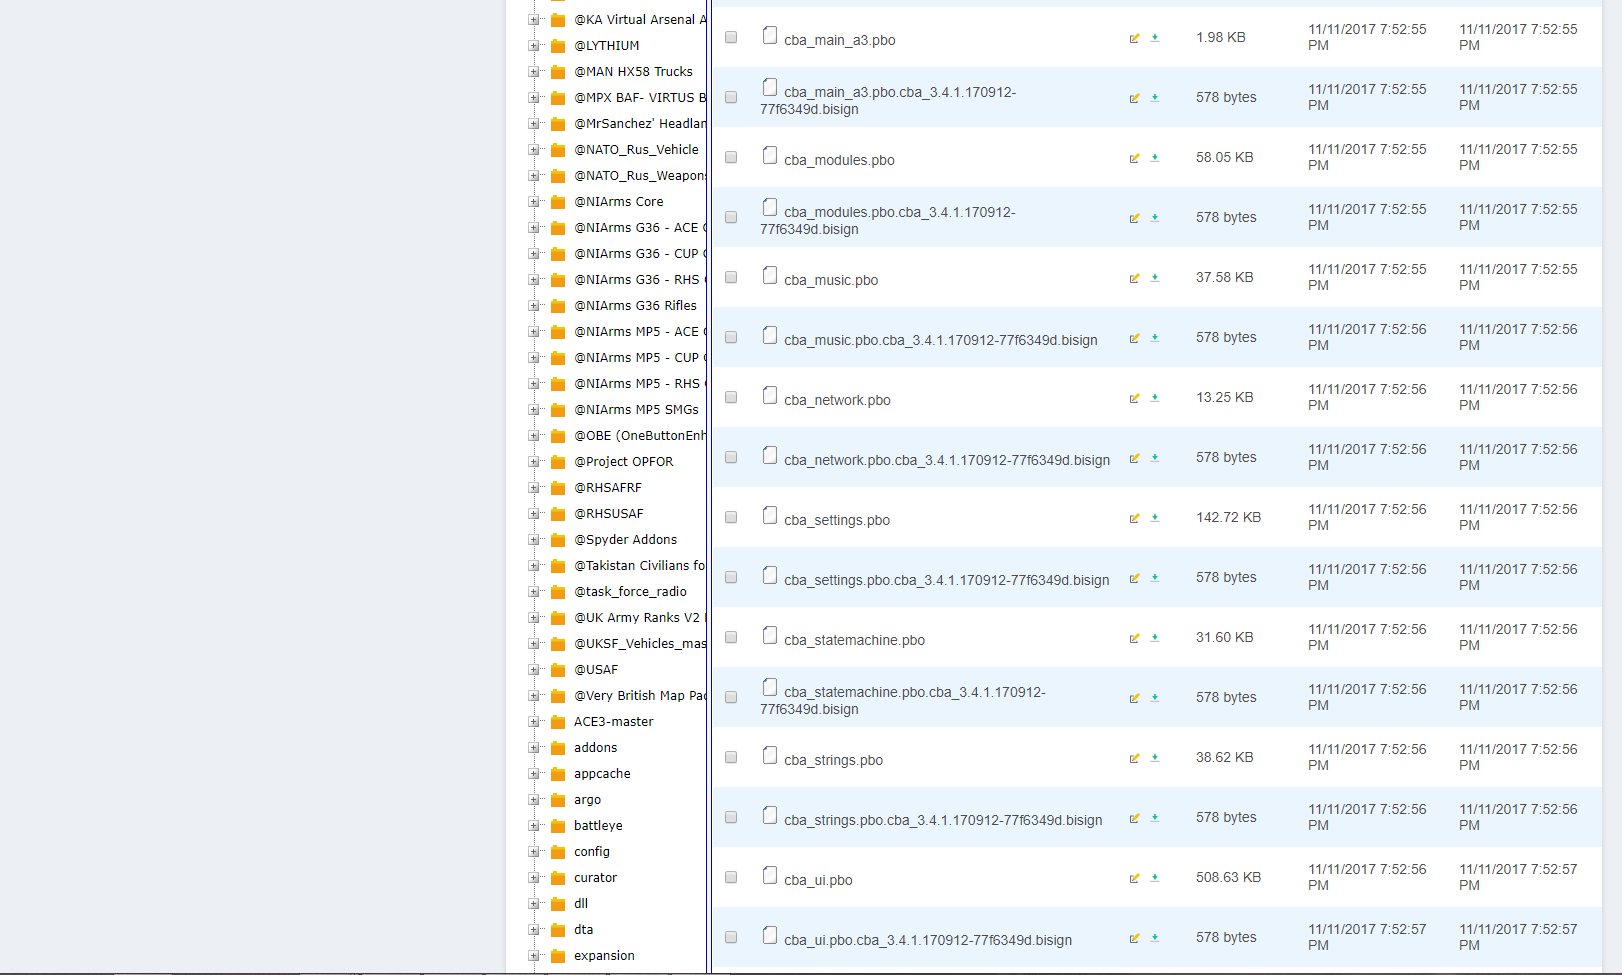This screenshot has width=1622, height=975.
Task: Click the download arrow for cba_modules.pbo
Action: tap(1156, 158)
